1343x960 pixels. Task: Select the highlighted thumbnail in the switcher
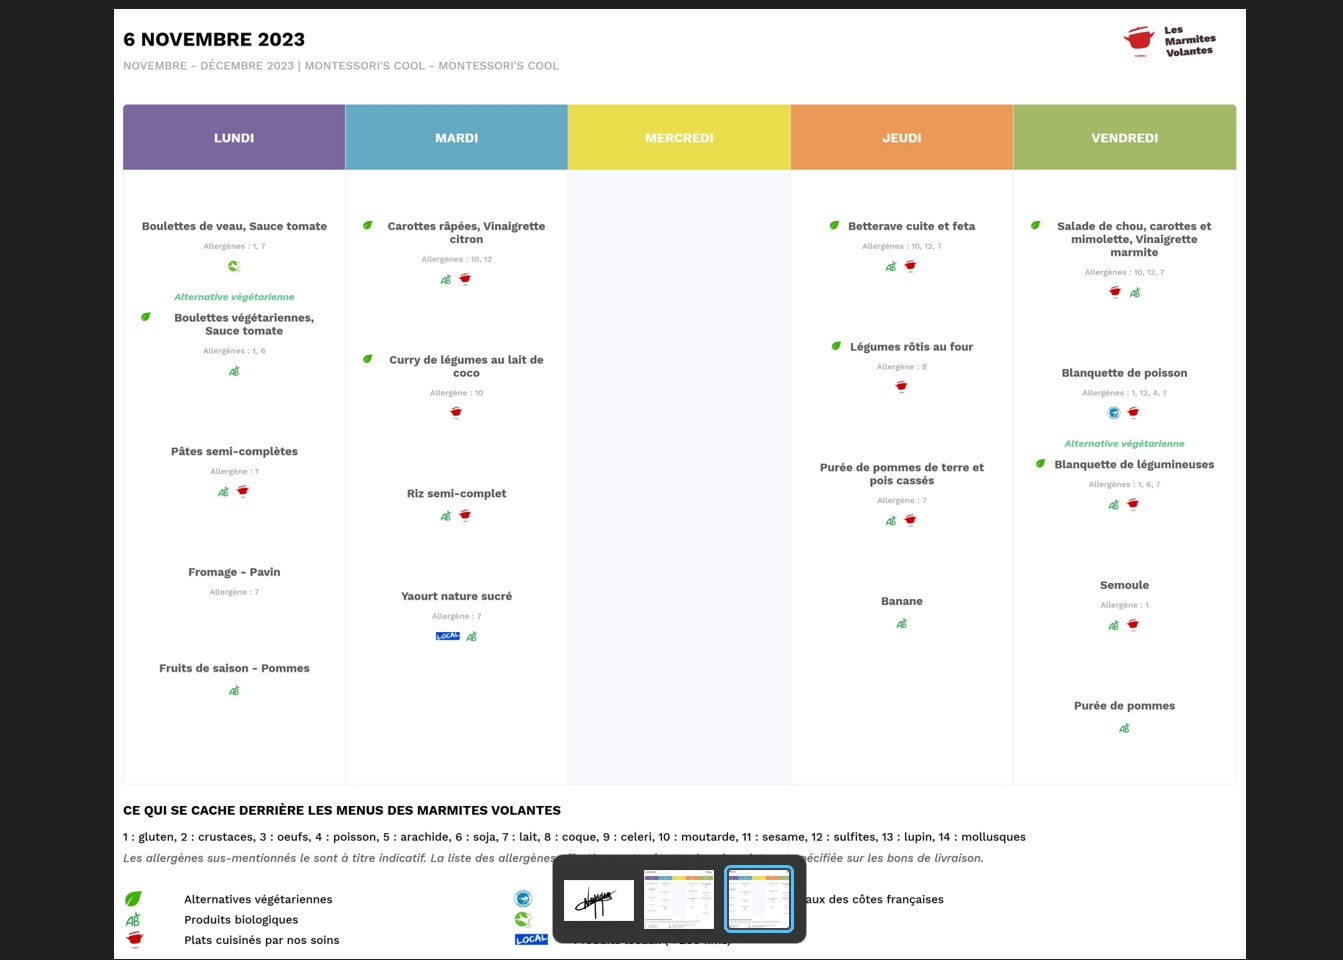click(759, 900)
